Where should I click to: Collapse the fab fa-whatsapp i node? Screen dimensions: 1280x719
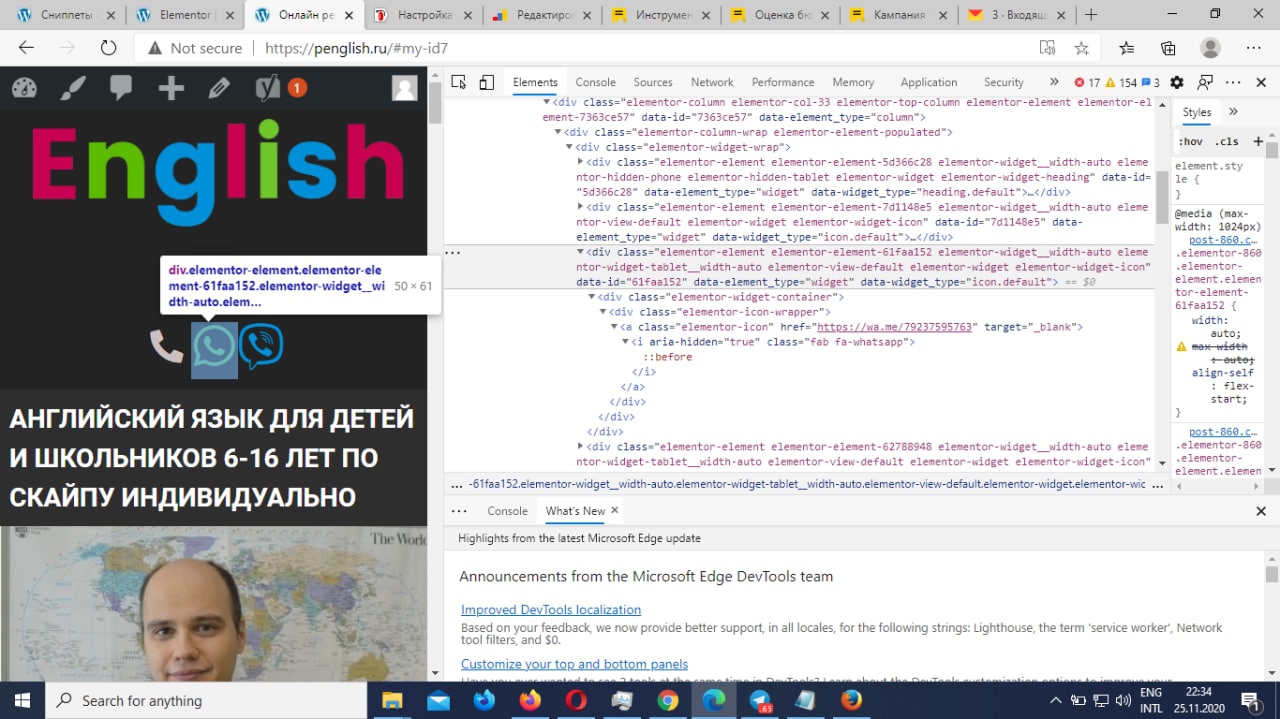click(625, 342)
